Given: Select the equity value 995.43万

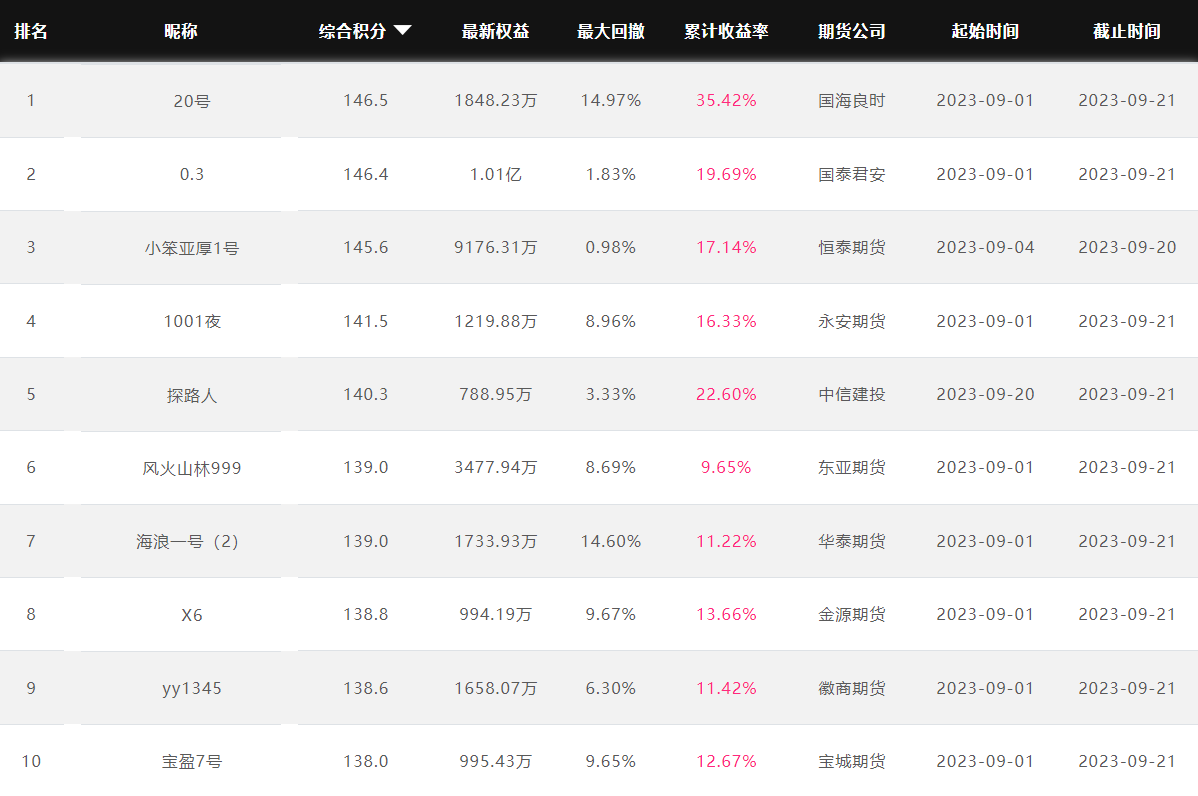Looking at the screenshot, I should (496, 762).
